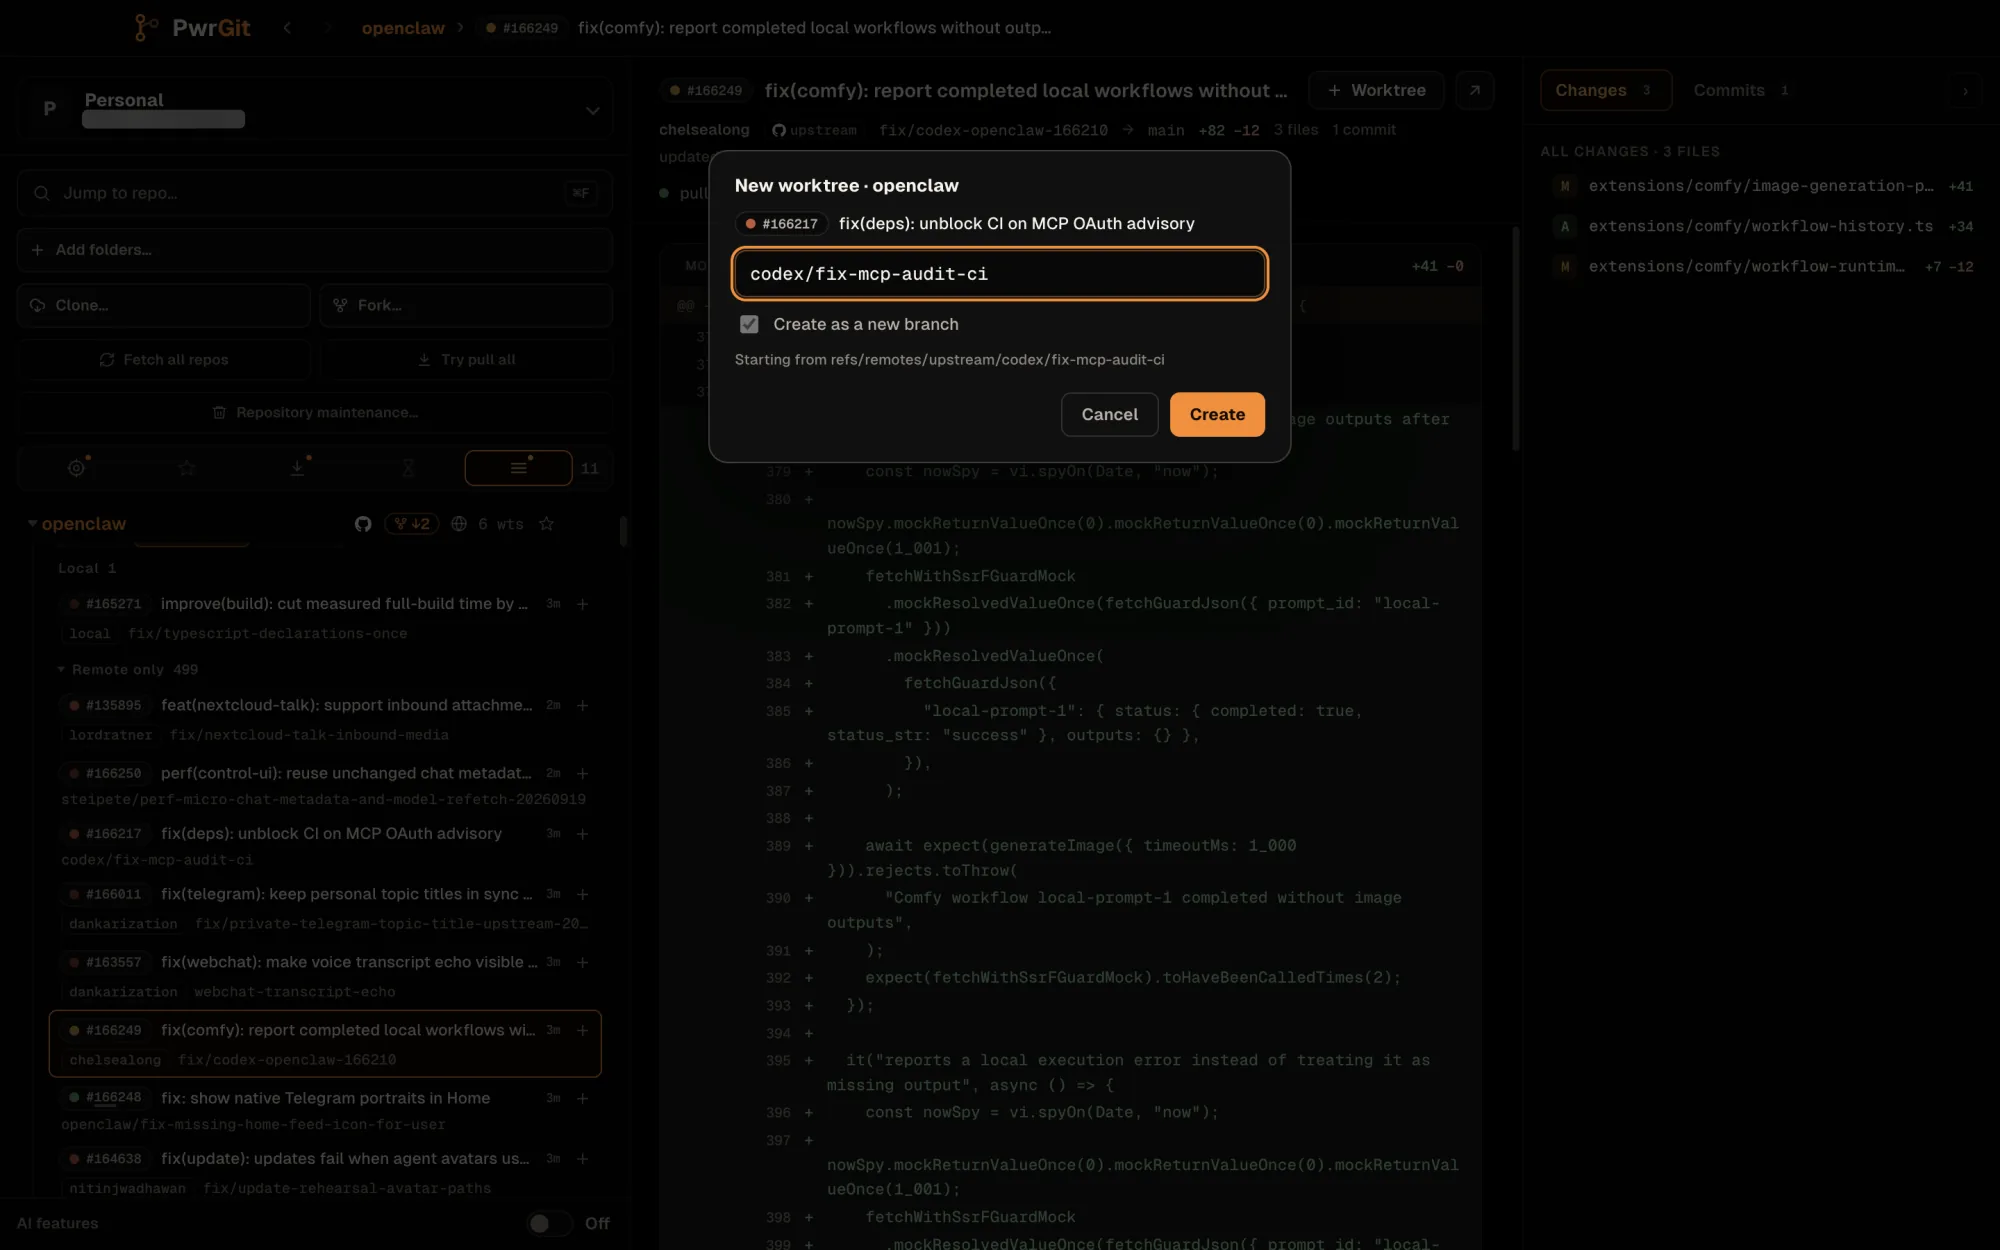
Task: Click the Create button in dialog
Action: coord(1217,414)
